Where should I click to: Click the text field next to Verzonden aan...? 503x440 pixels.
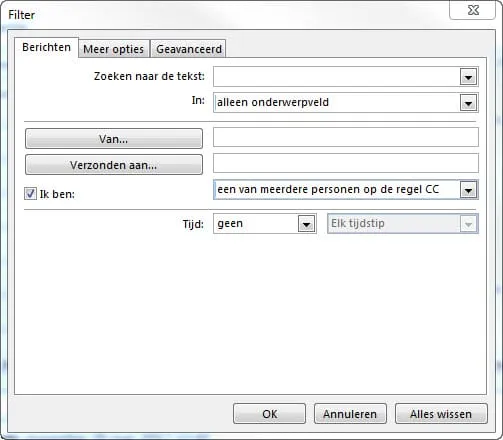346,163
